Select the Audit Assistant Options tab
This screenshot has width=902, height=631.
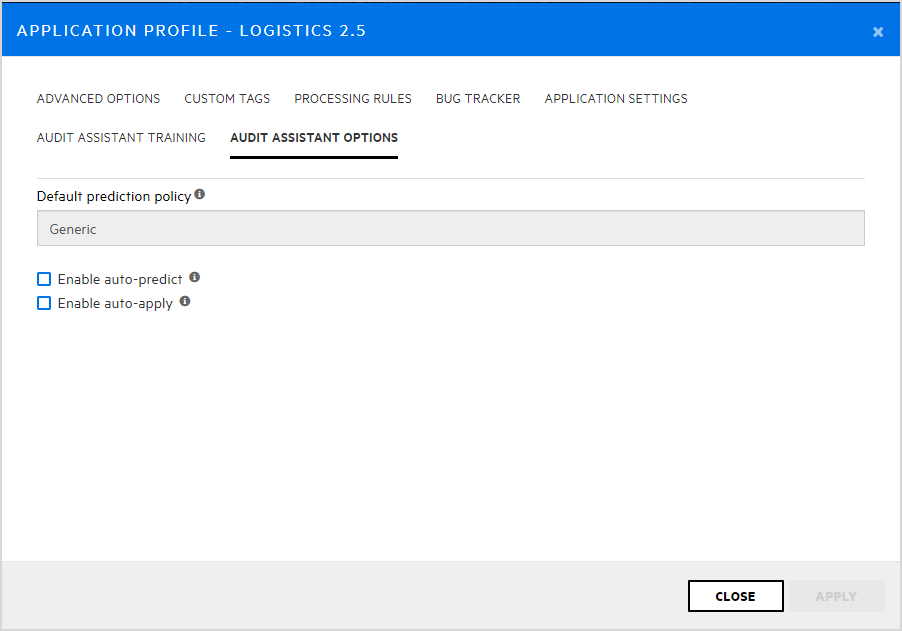coord(314,138)
